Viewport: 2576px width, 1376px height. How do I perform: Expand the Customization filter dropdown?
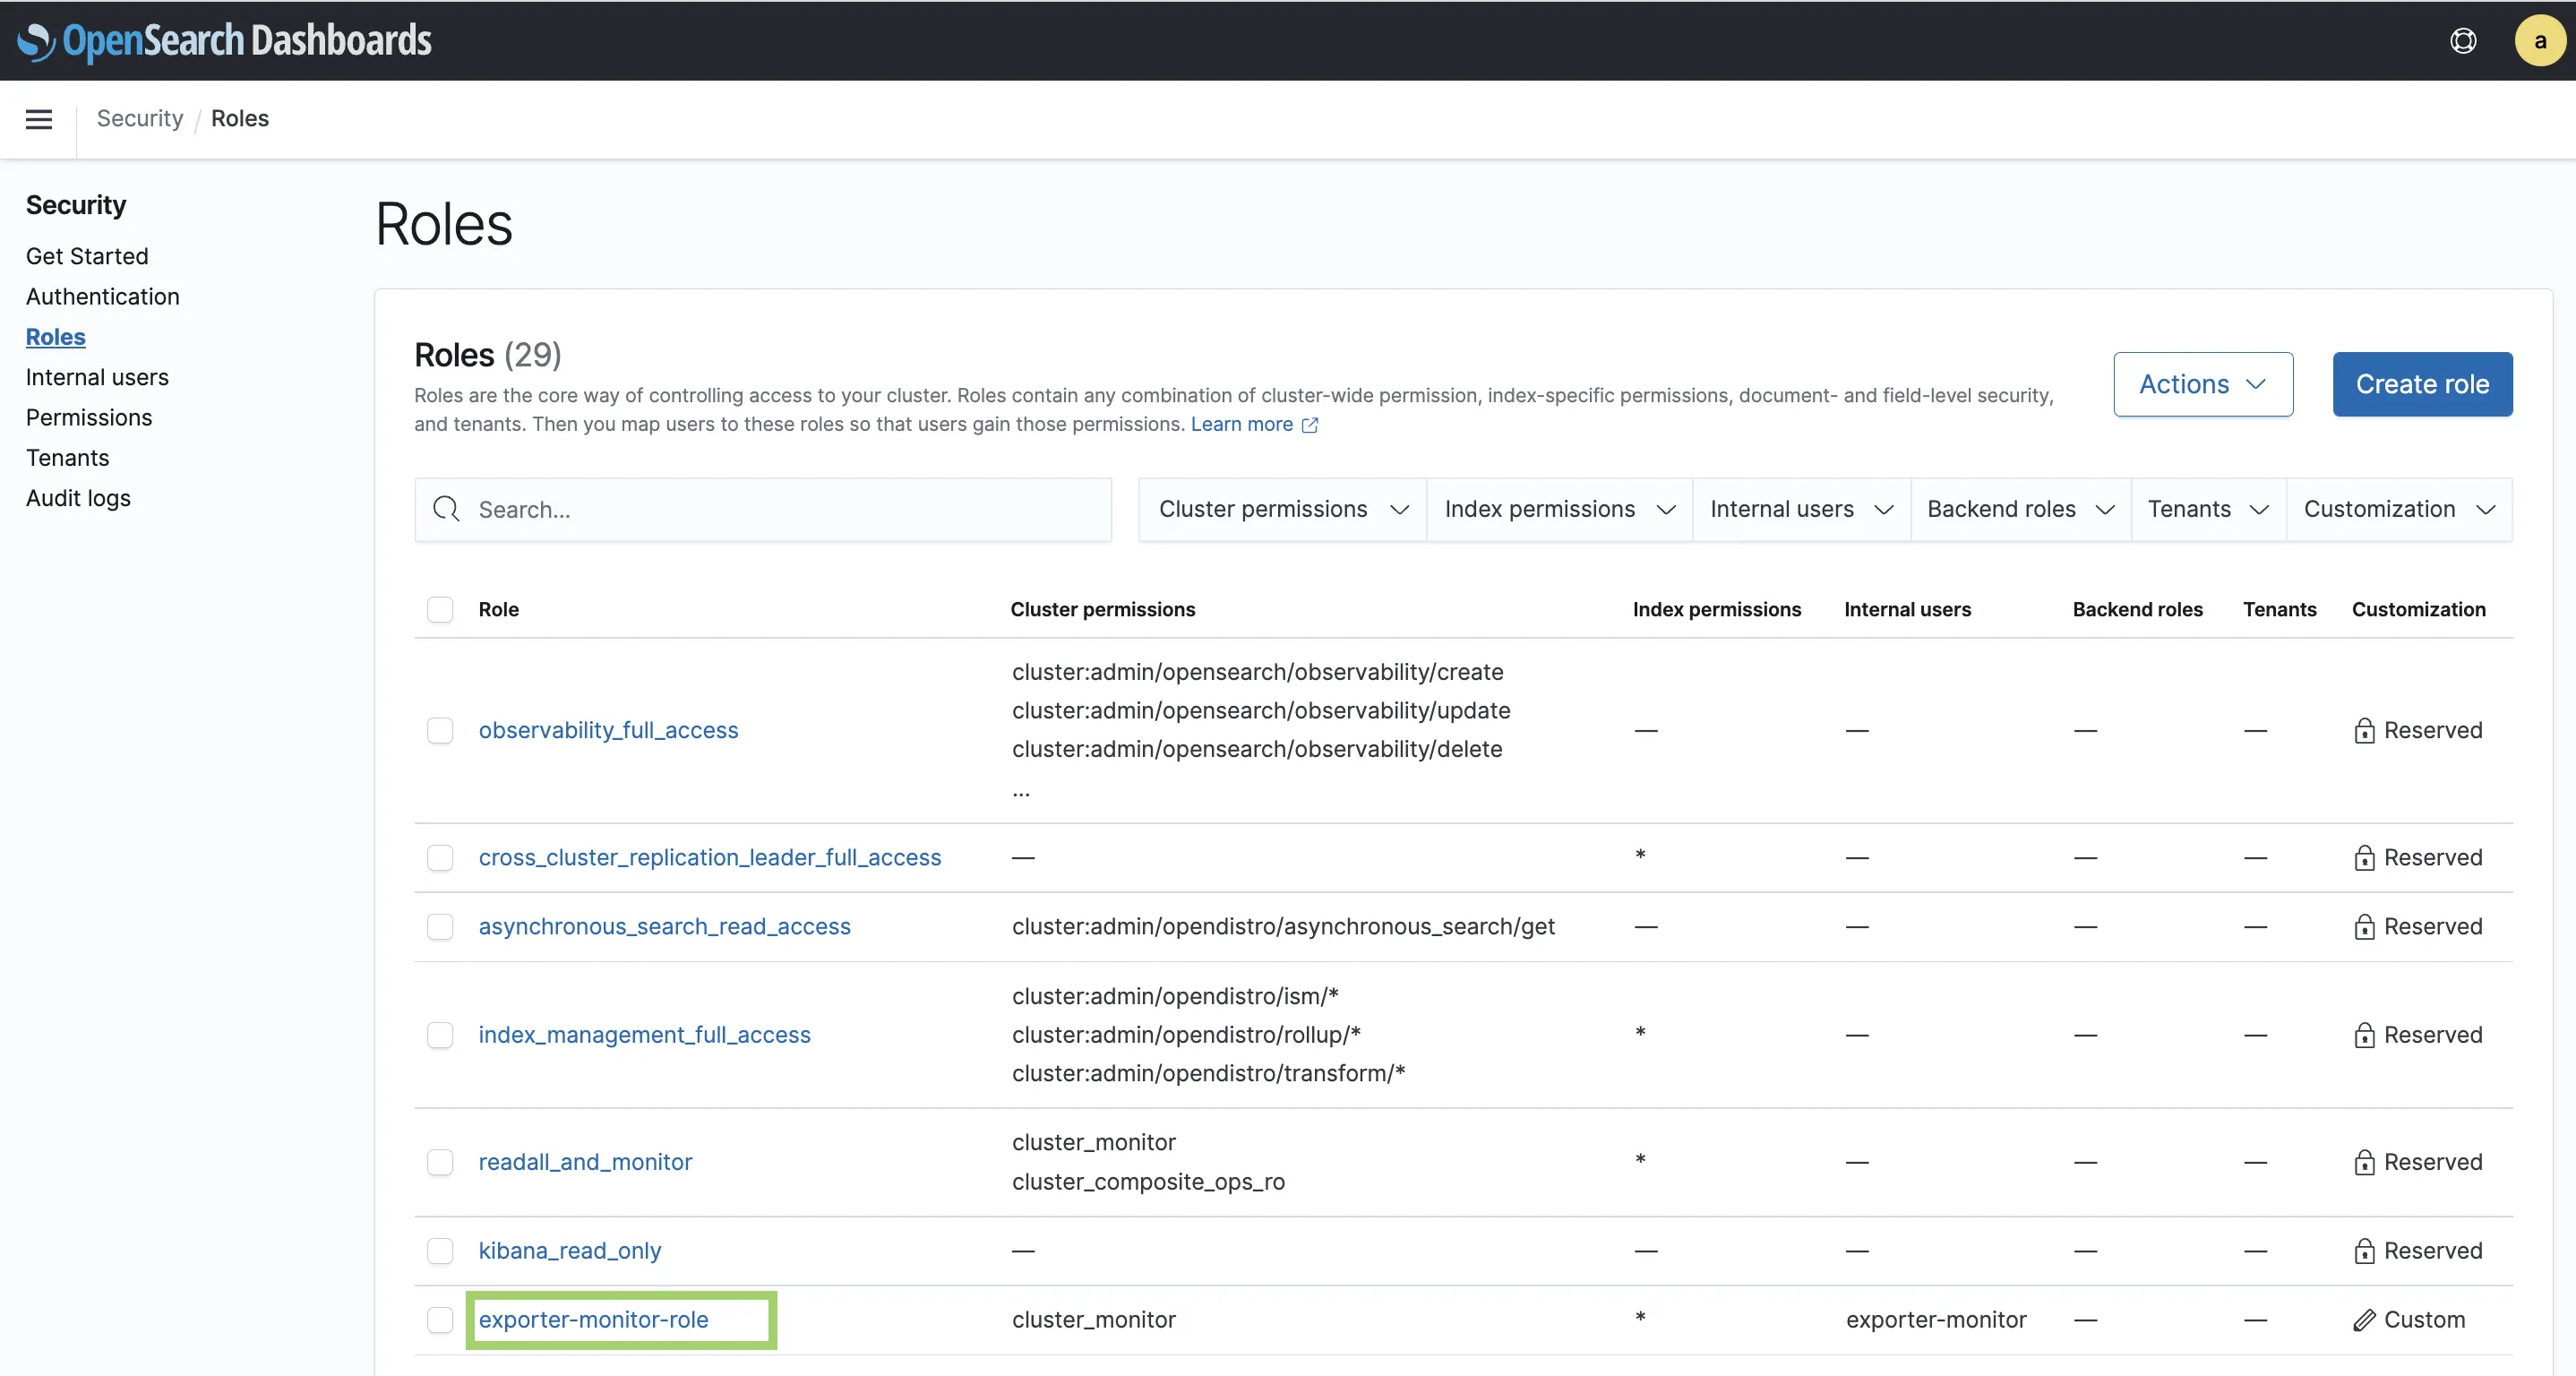coord(2398,509)
